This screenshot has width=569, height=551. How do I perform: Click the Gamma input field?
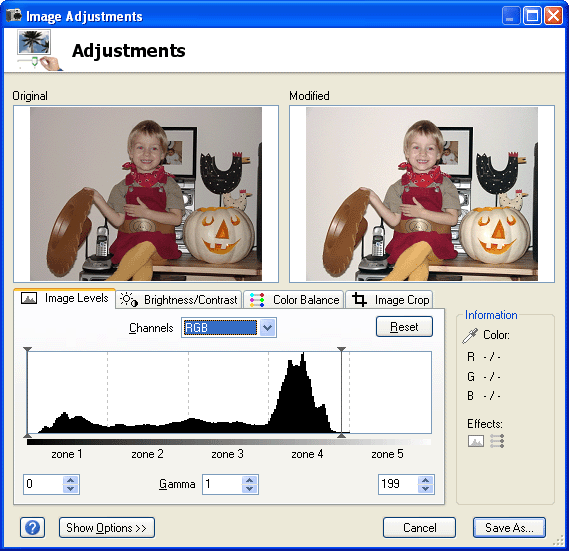tap(222, 484)
